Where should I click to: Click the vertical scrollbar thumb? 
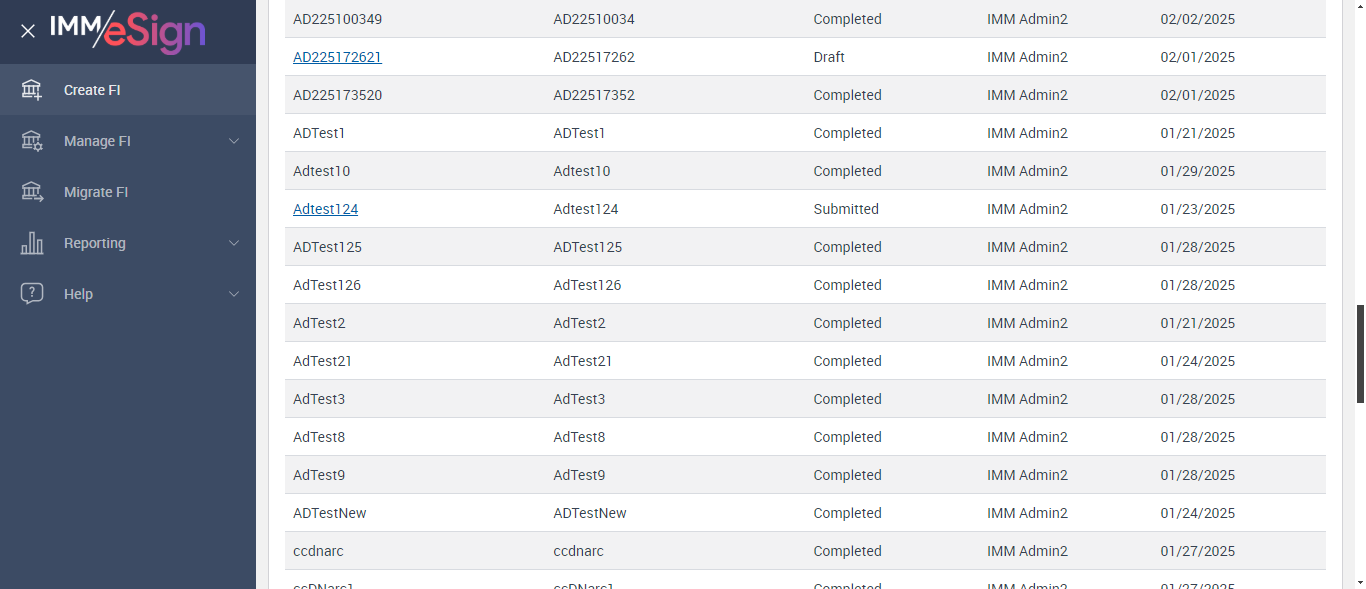[x=1360, y=354]
